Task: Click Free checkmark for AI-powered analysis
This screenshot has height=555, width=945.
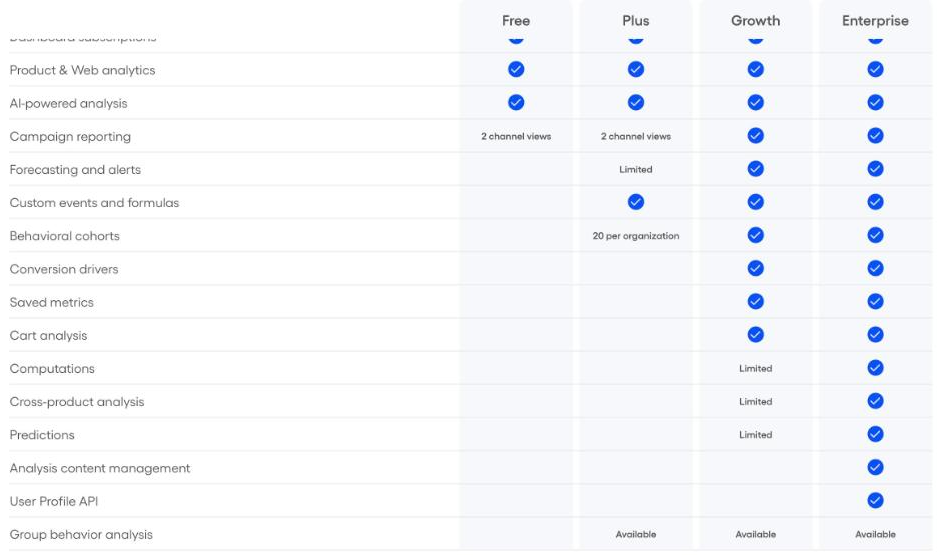Action: pyautogui.click(x=516, y=102)
